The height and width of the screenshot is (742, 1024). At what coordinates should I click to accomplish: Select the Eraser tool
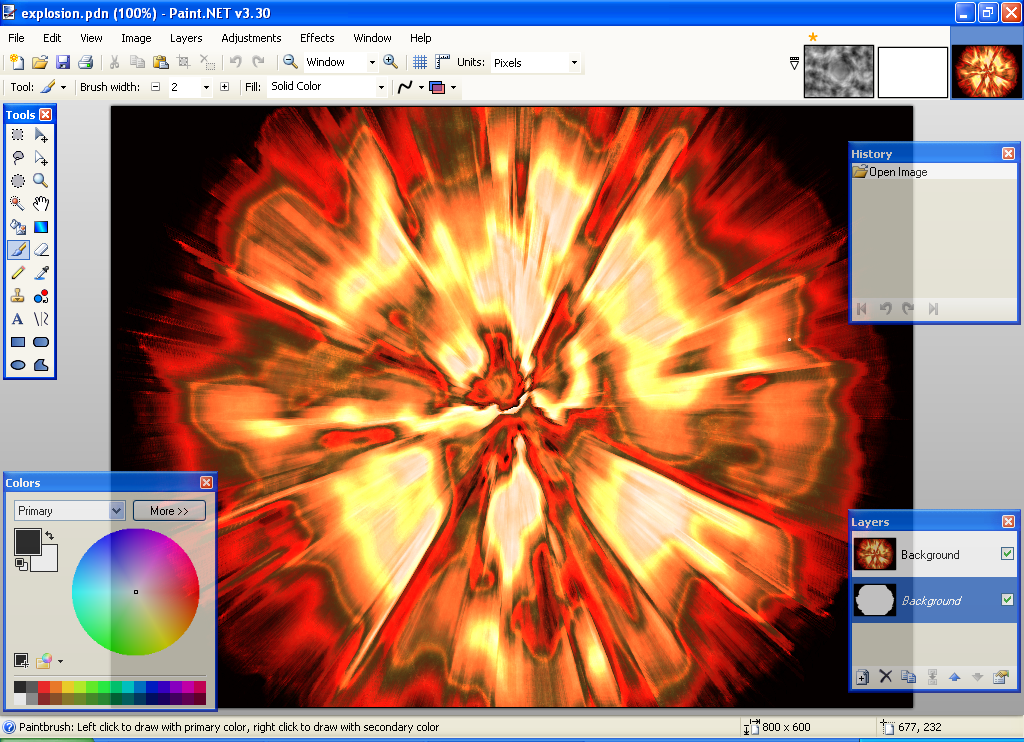coord(41,250)
